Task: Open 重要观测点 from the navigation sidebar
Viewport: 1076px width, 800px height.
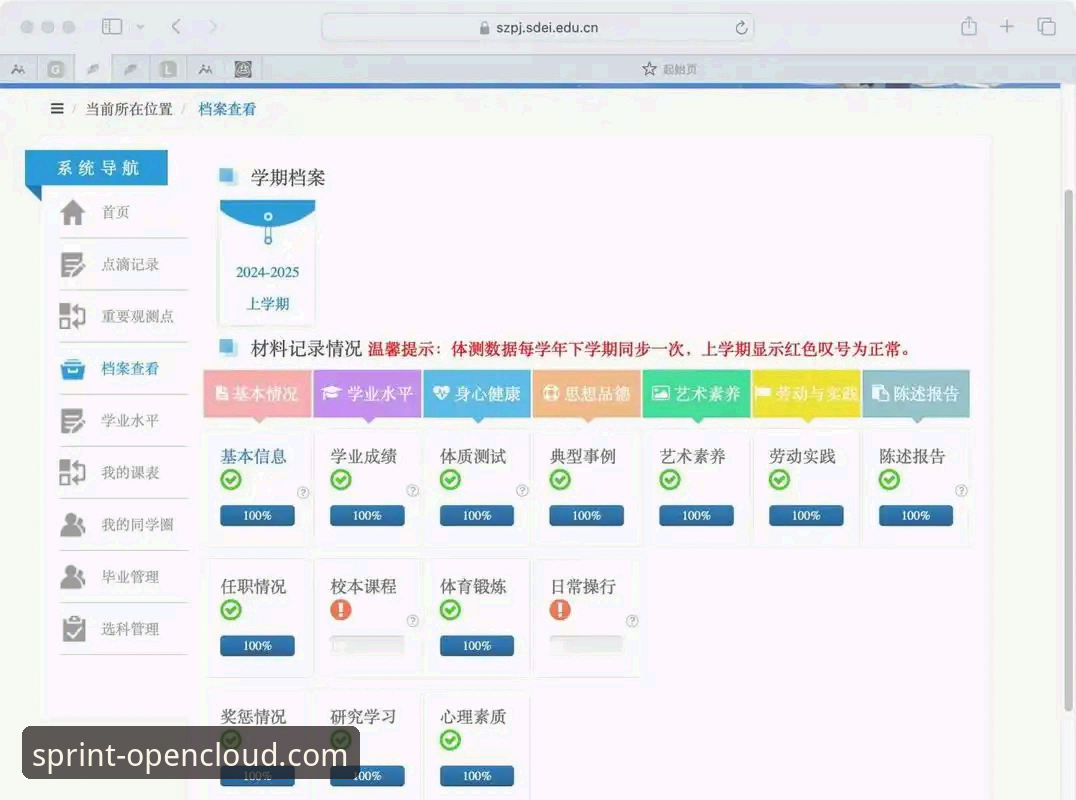Action: click(x=72, y=316)
